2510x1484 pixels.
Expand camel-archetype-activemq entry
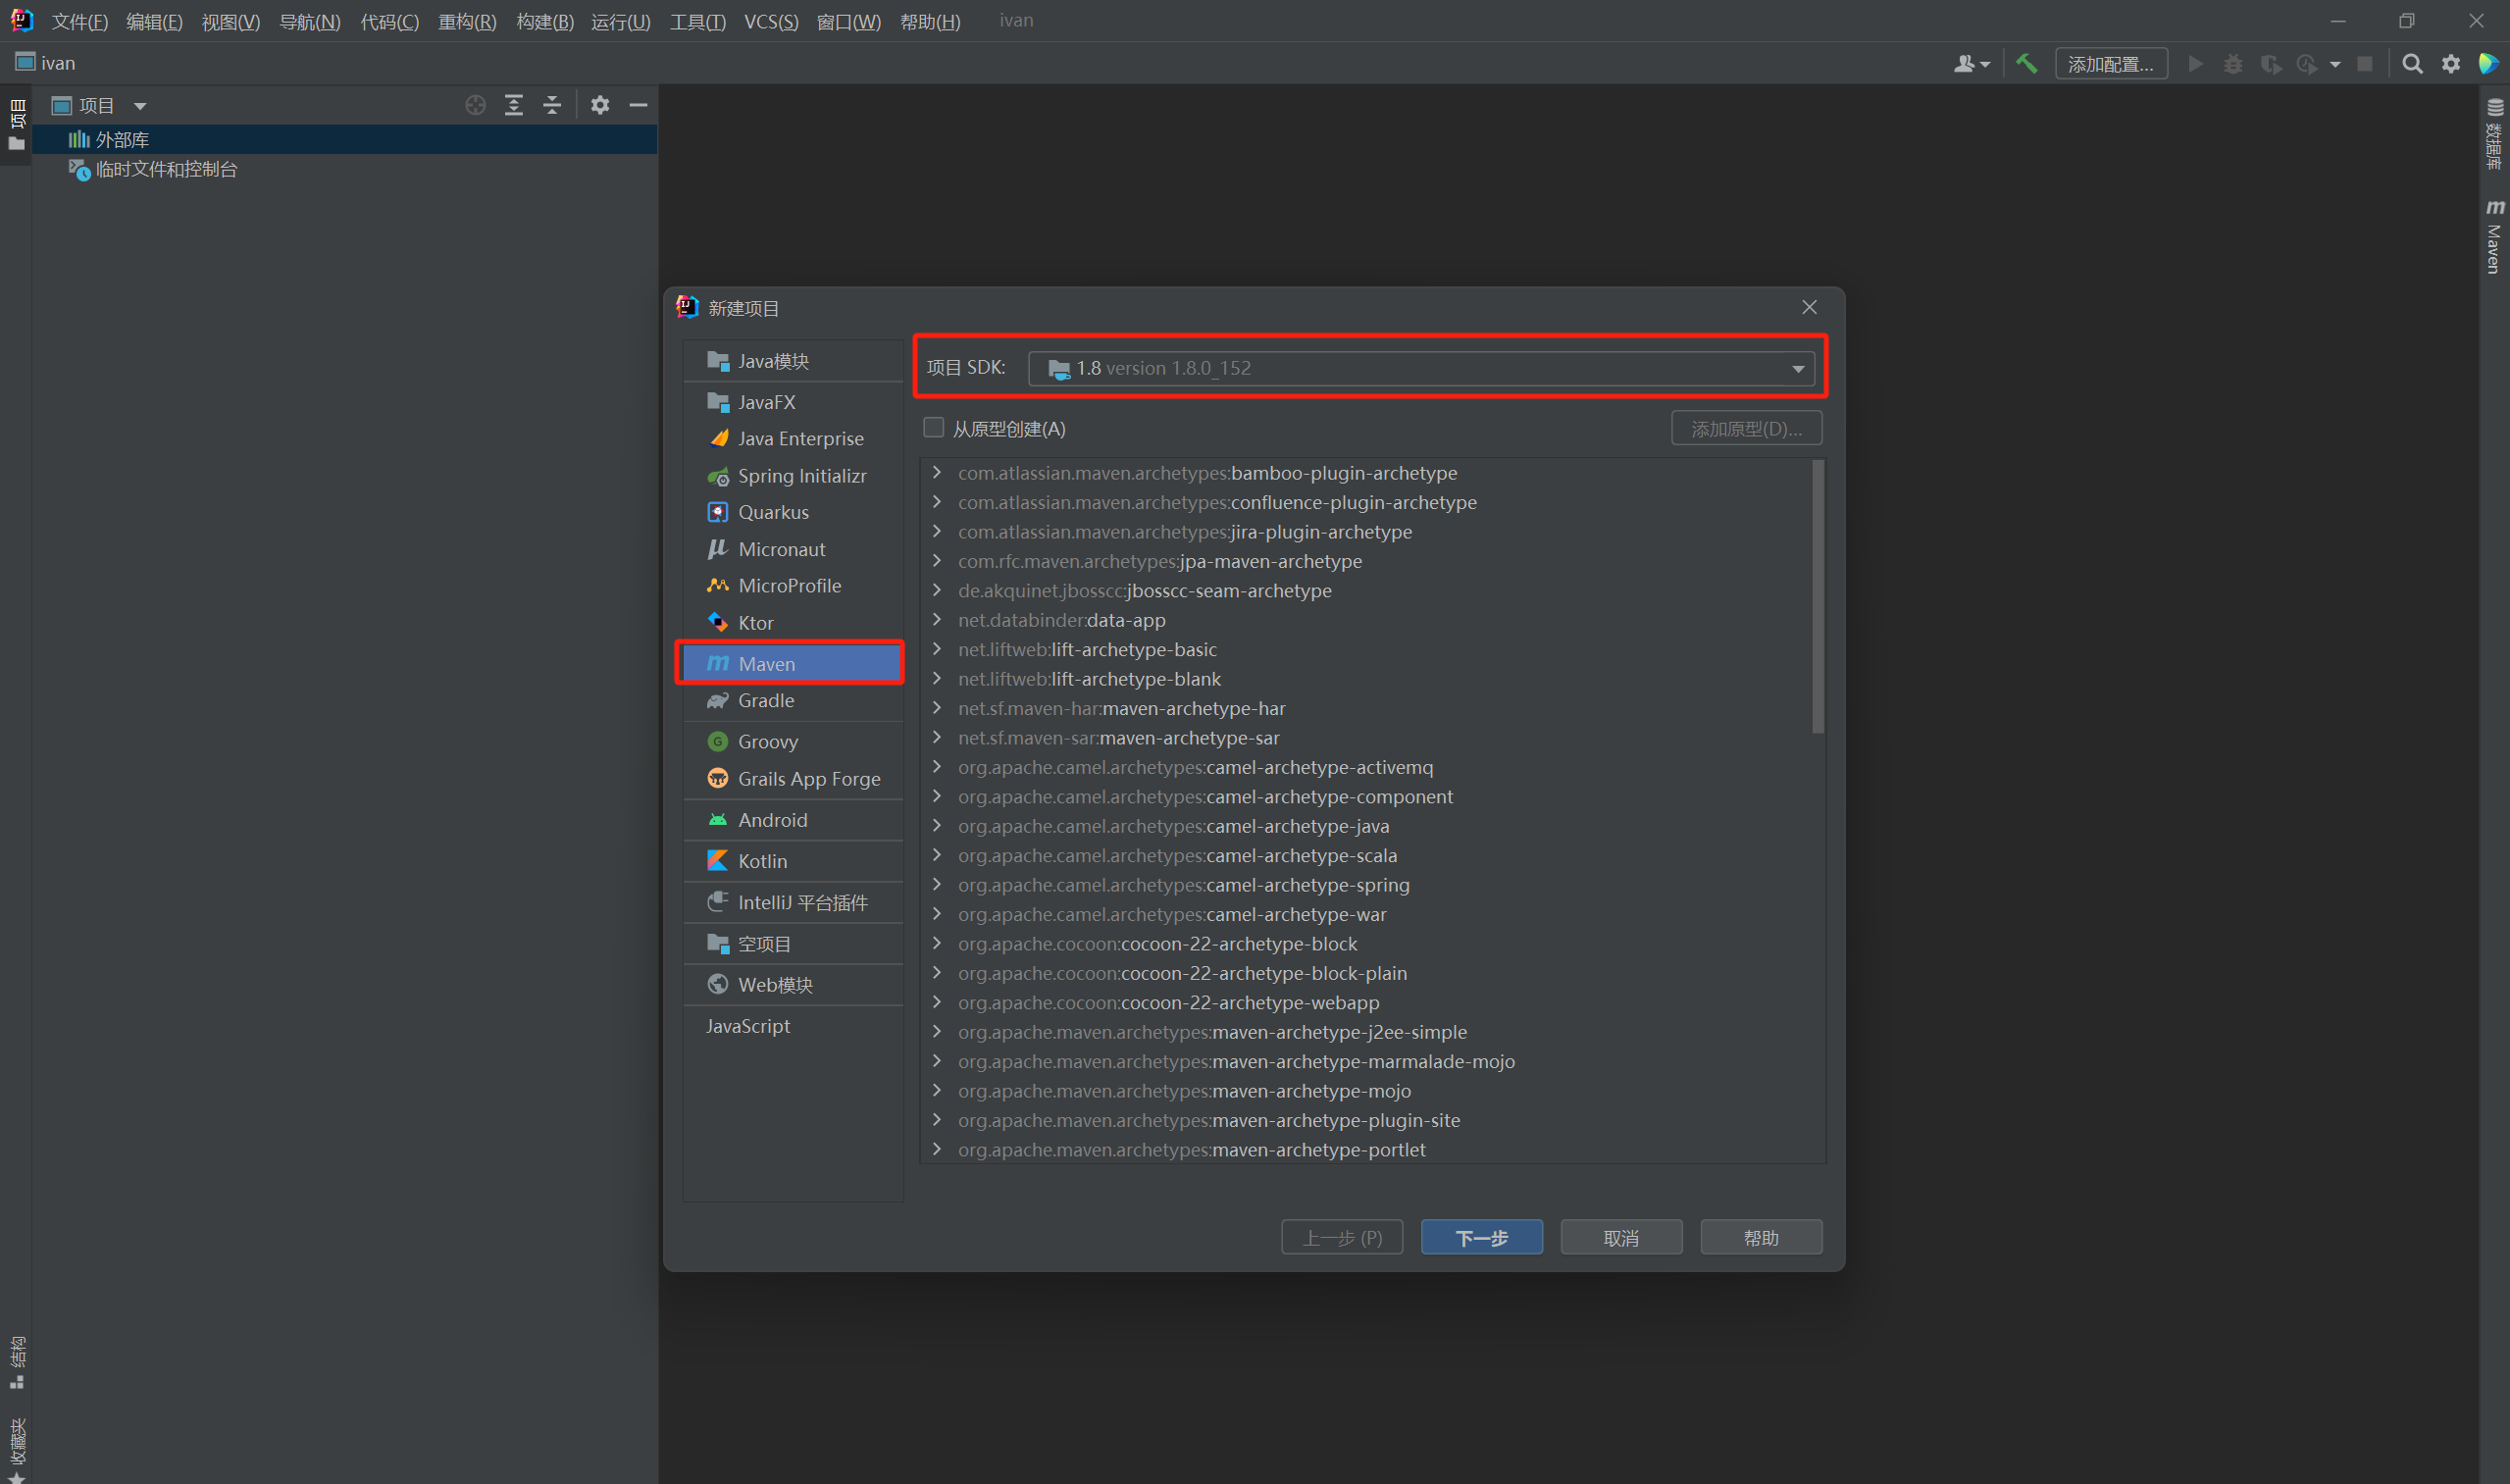pyautogui.click(x=937, y=767)
